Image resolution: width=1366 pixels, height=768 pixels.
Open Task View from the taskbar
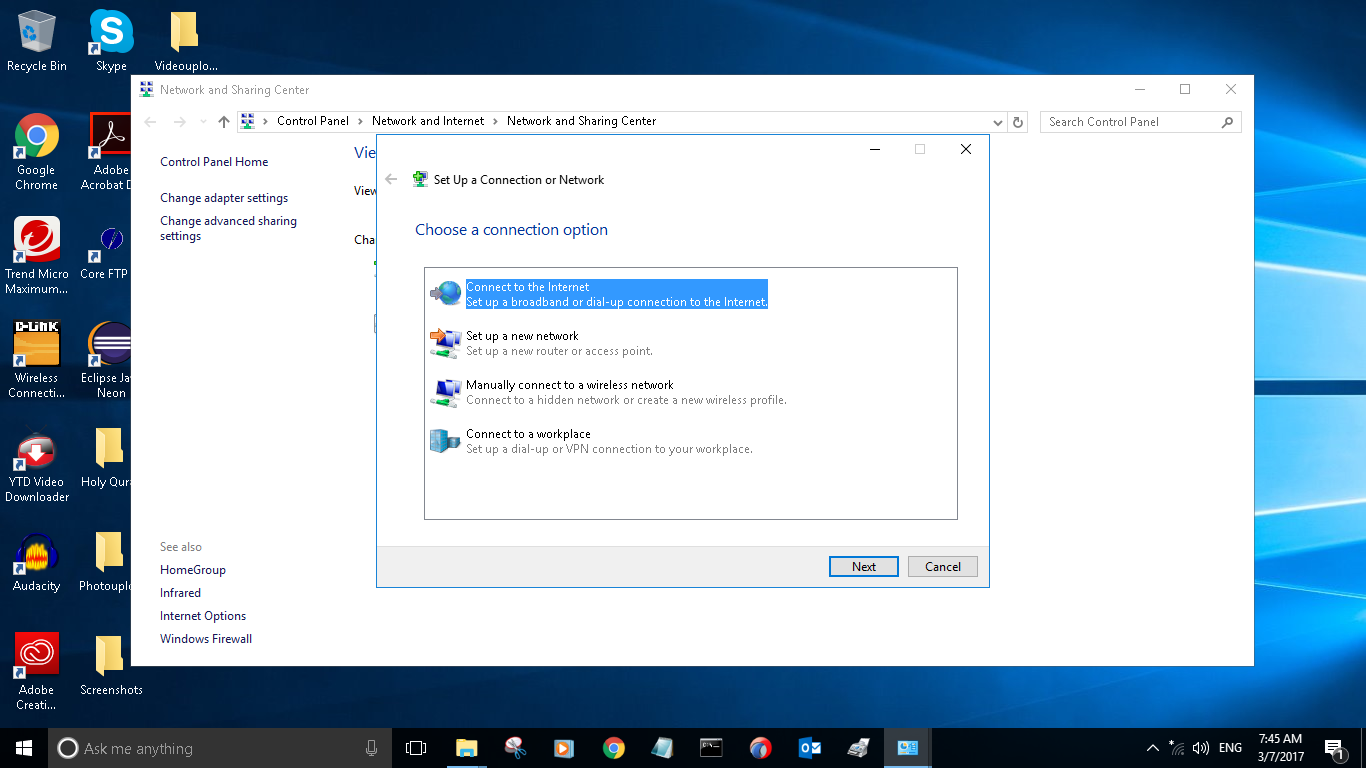(x=416, y=748)
